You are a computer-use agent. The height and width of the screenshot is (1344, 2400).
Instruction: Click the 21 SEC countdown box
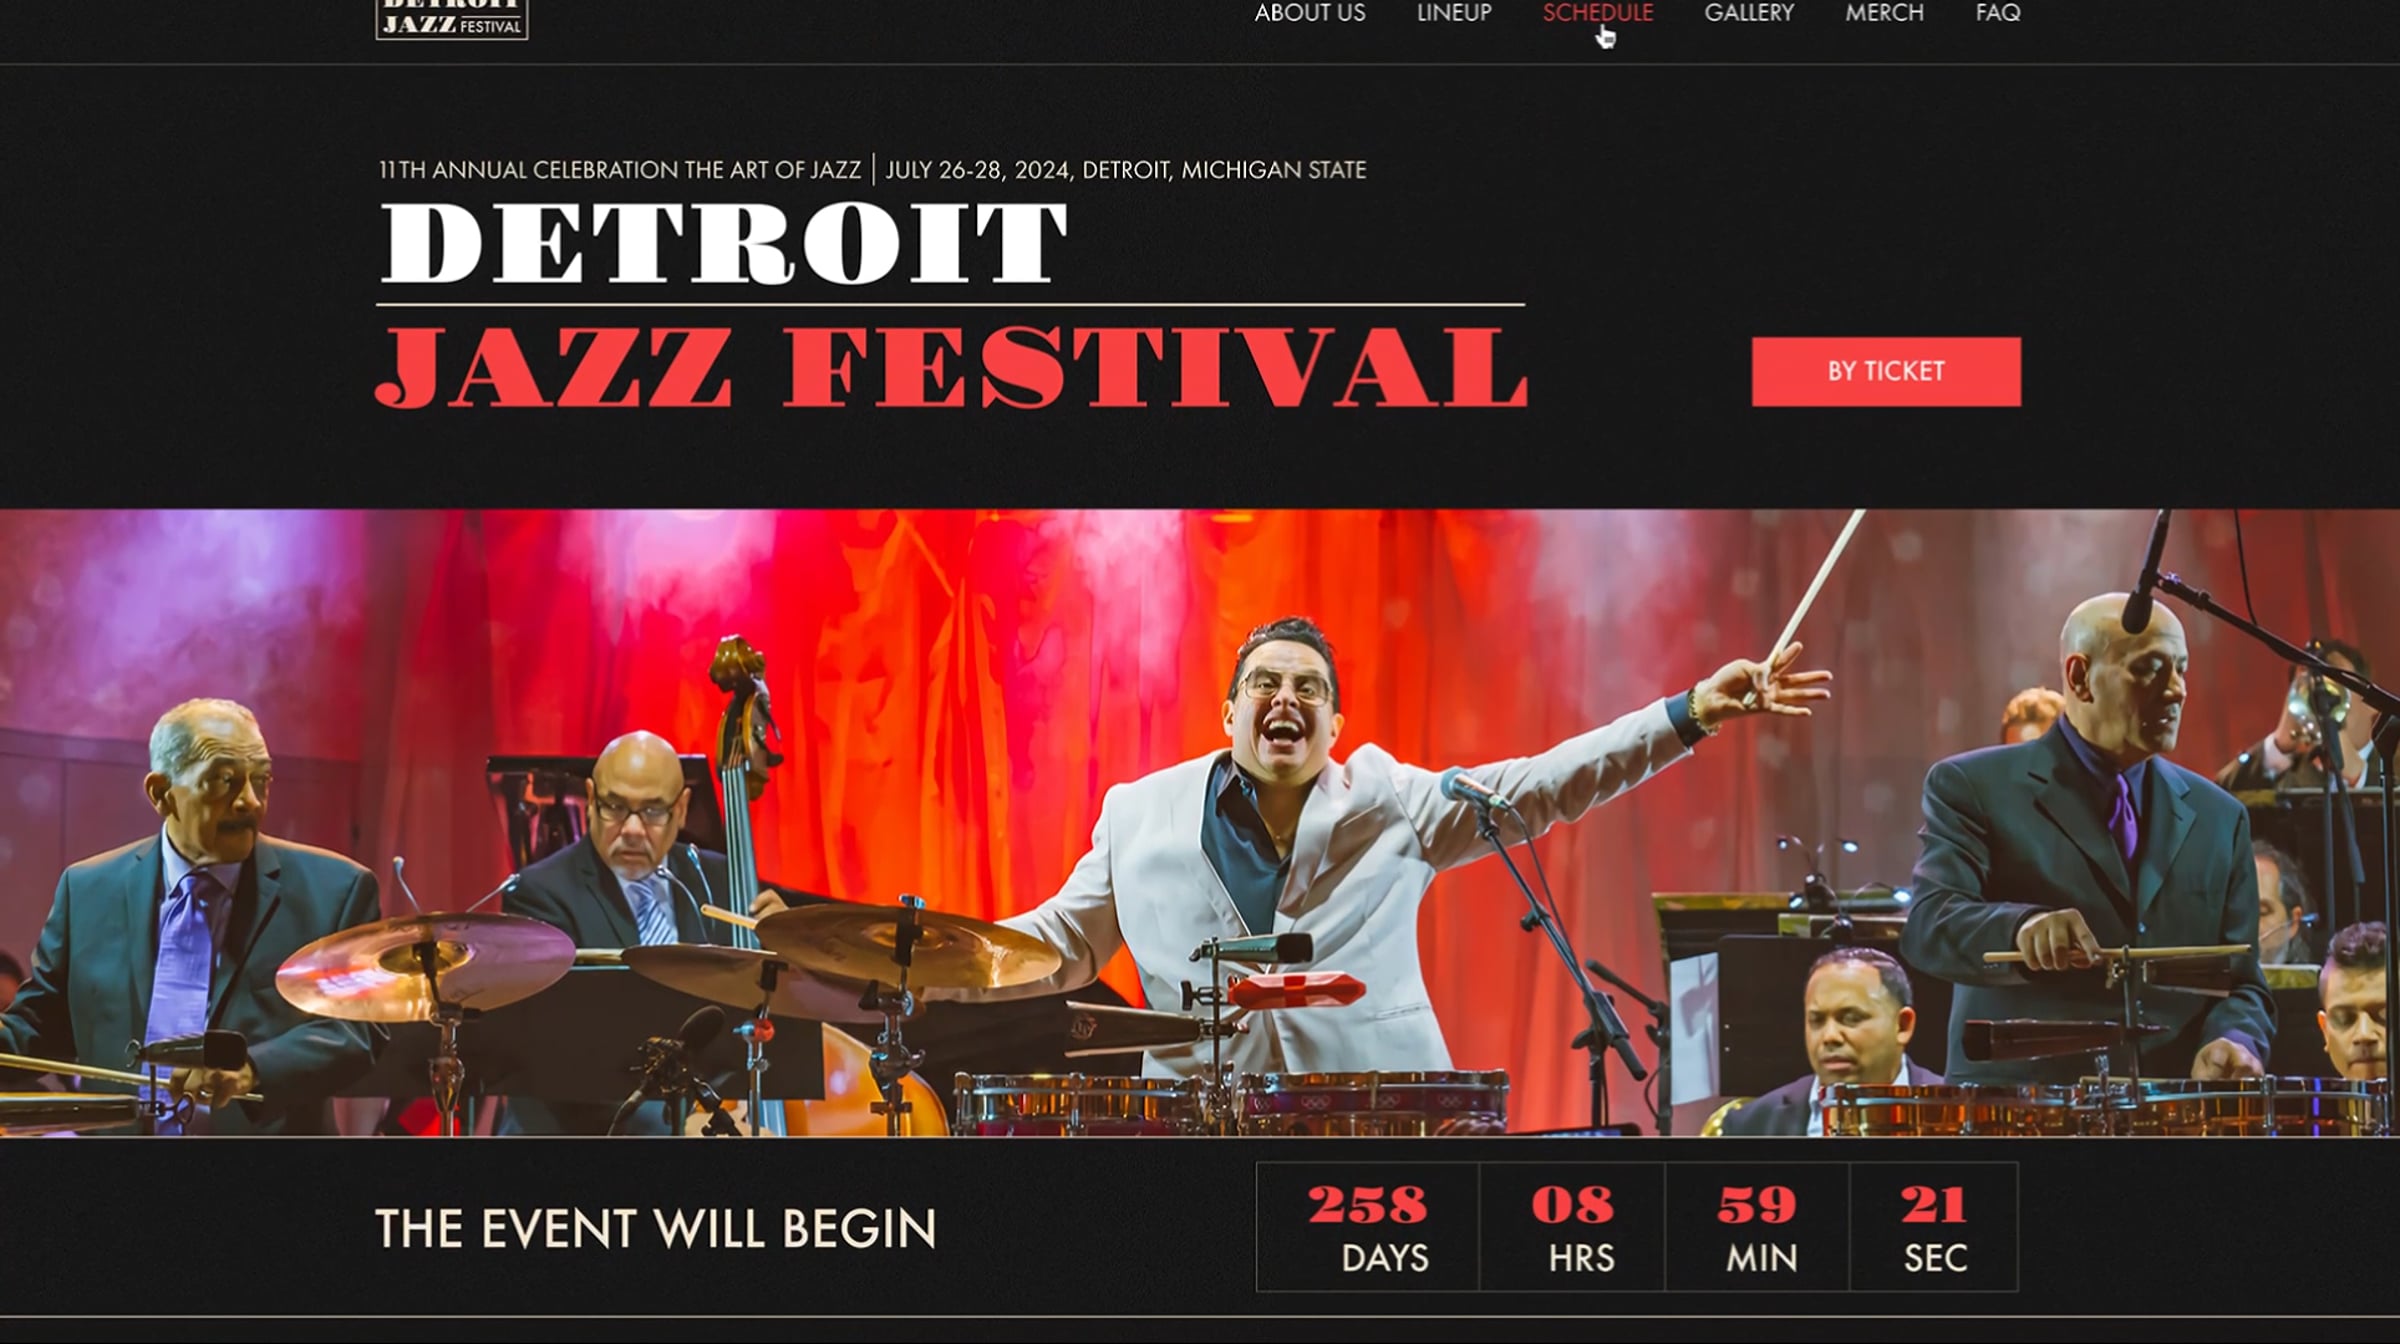coord(1934,1227)
